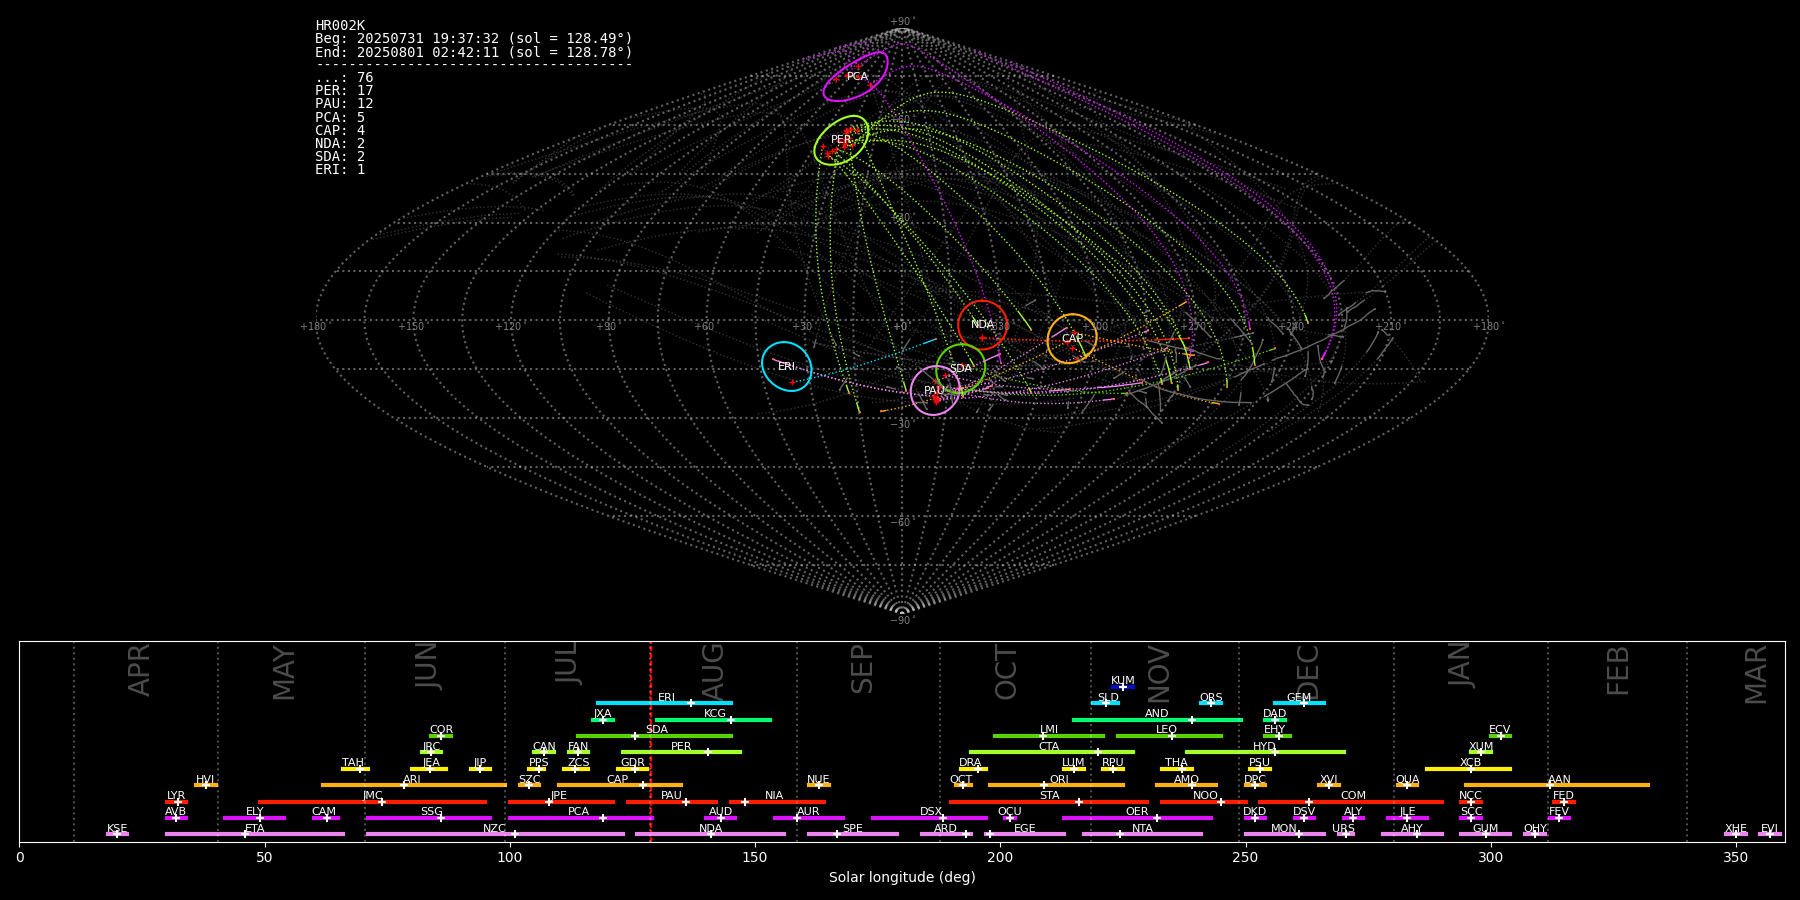Click the Solar longitude (deg) axis title
Viewport: 1800px width, 900px height.
(902, 878)
